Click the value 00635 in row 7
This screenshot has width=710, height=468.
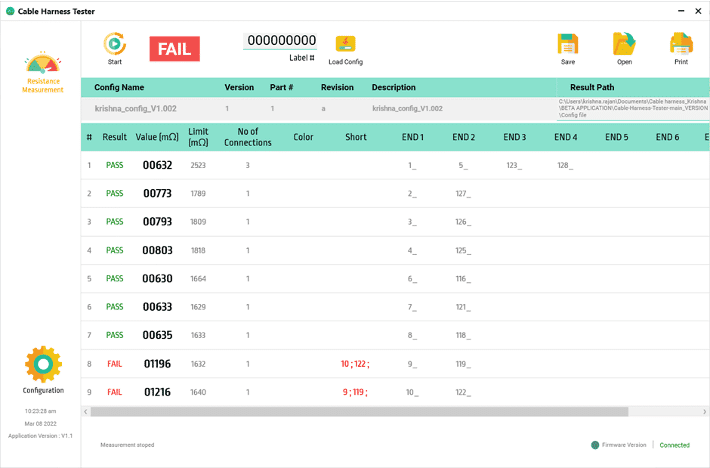[158, 335]
